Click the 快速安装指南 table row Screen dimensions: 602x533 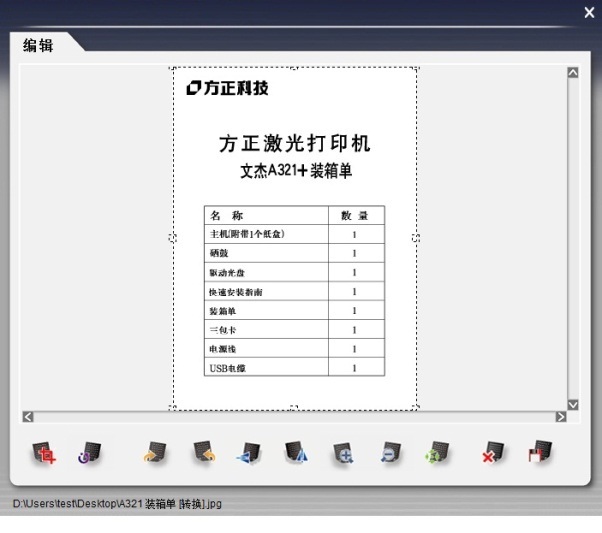[x=294, y=291]
